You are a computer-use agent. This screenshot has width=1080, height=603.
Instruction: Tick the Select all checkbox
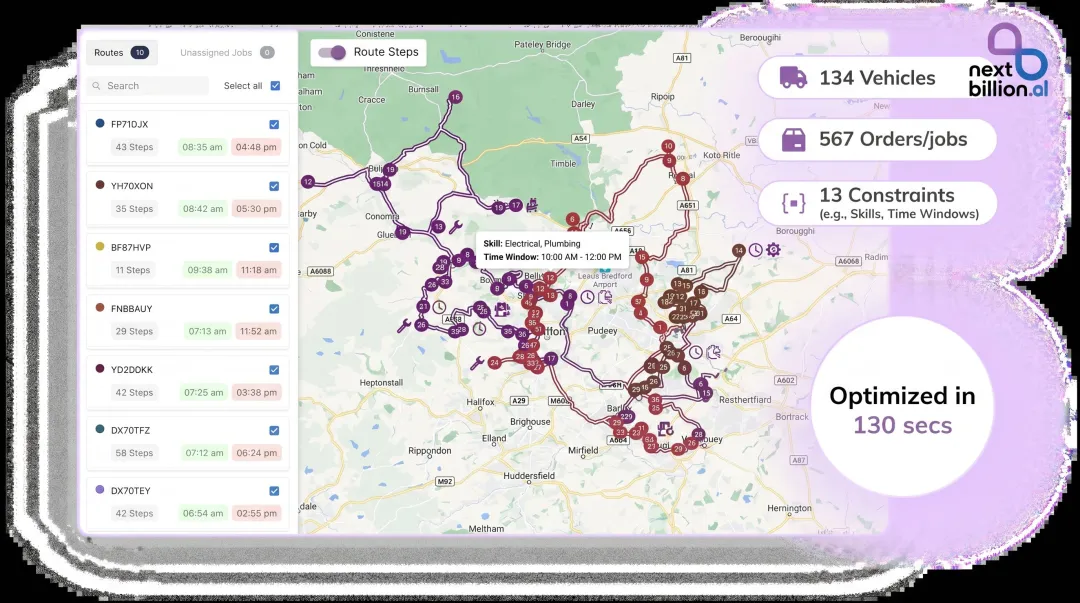click(x=276, y=85)
